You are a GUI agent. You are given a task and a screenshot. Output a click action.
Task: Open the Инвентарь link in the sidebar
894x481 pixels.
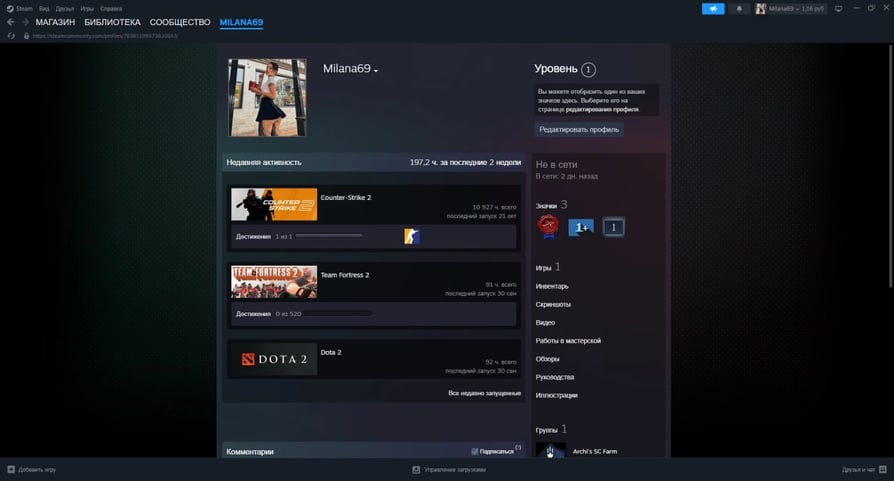click(x=552, y=286)
